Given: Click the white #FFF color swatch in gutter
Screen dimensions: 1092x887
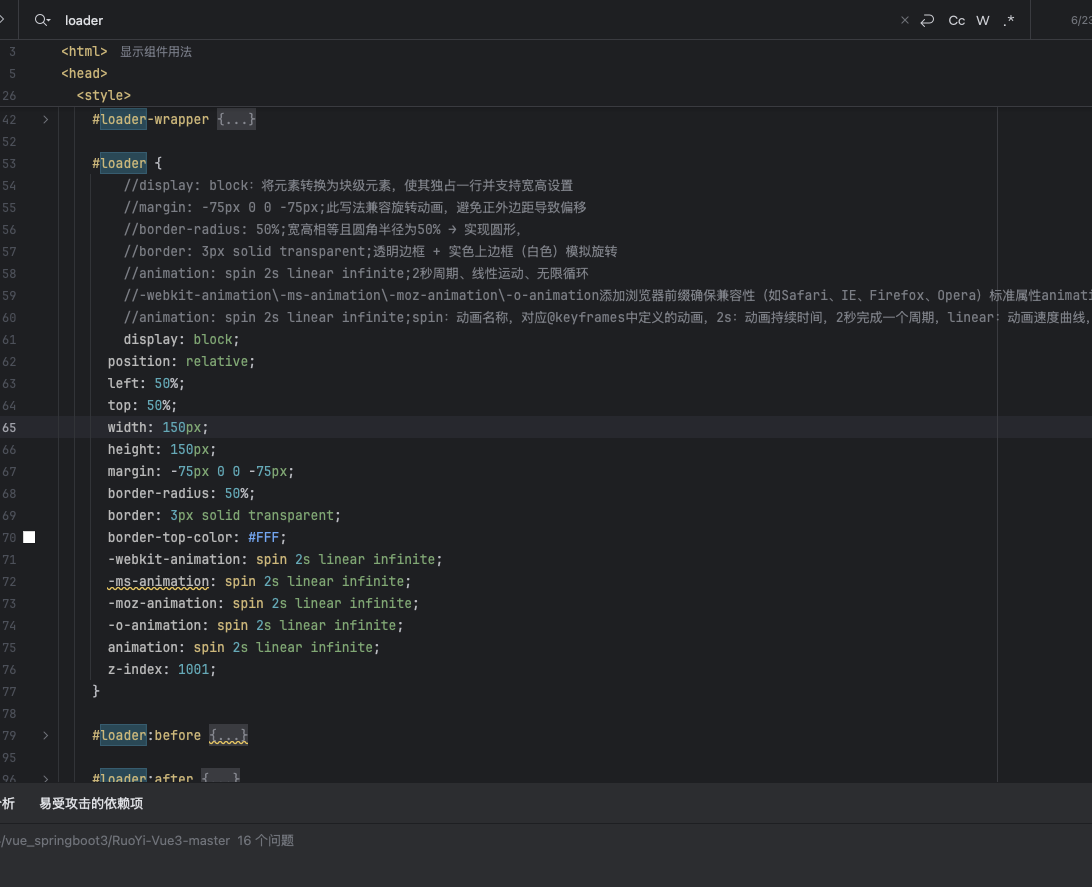Looking at the screenshot, I should pyautogui.click(x=29, y=538).
